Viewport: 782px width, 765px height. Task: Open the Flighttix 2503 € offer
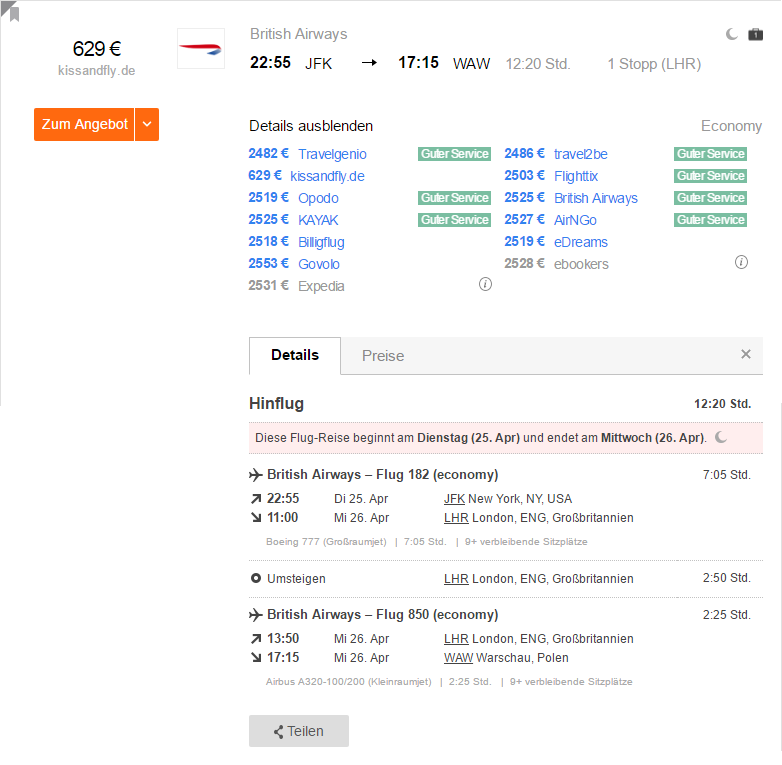coord(551,176)
